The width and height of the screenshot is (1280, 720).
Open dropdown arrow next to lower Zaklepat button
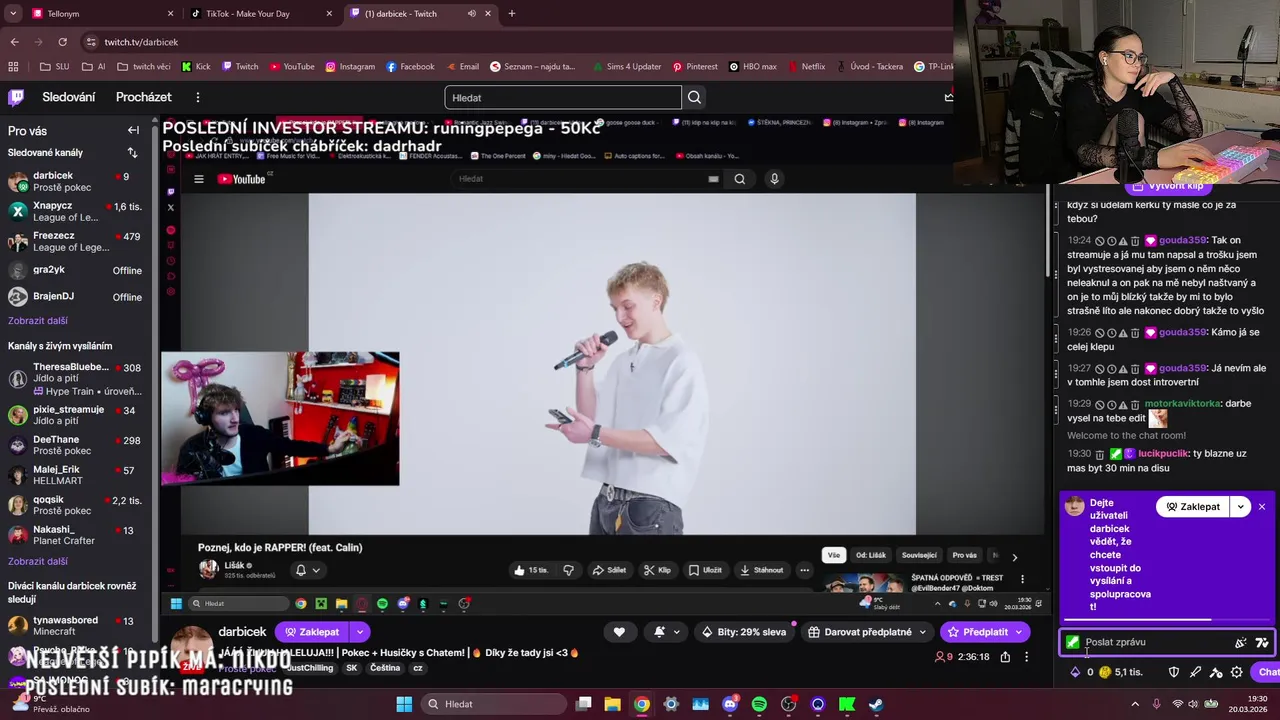point(359,632)
